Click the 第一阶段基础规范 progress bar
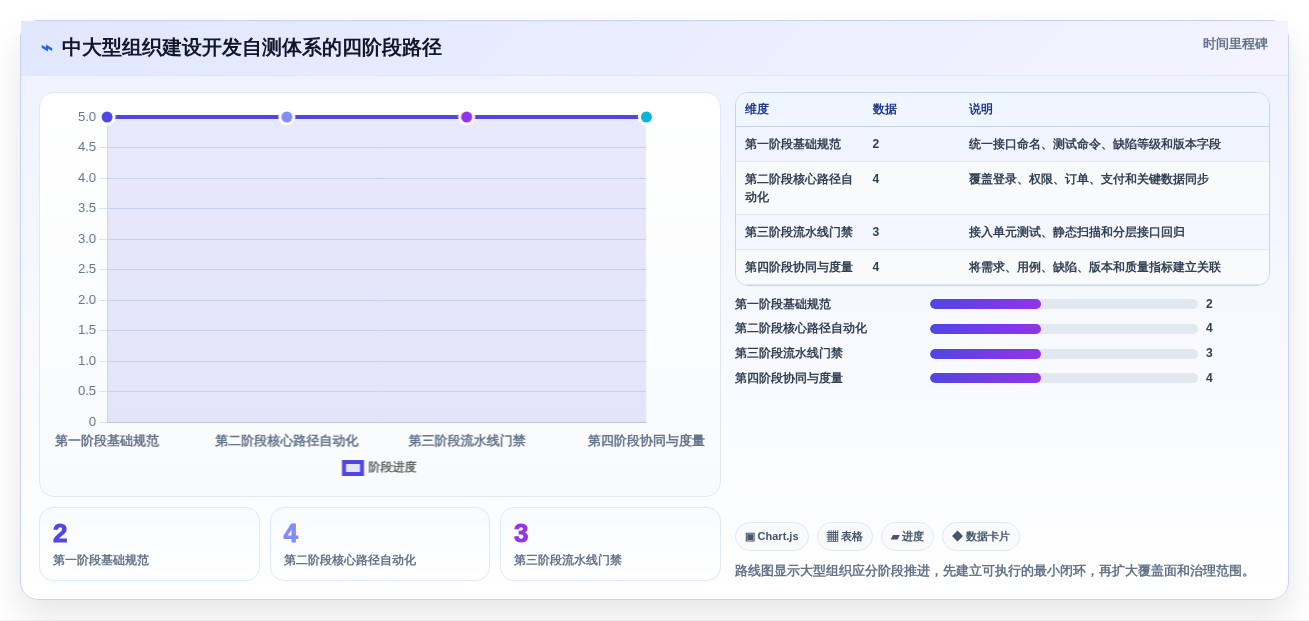This screenshot has height=621, width=1309. click(x=1064, y=304)
